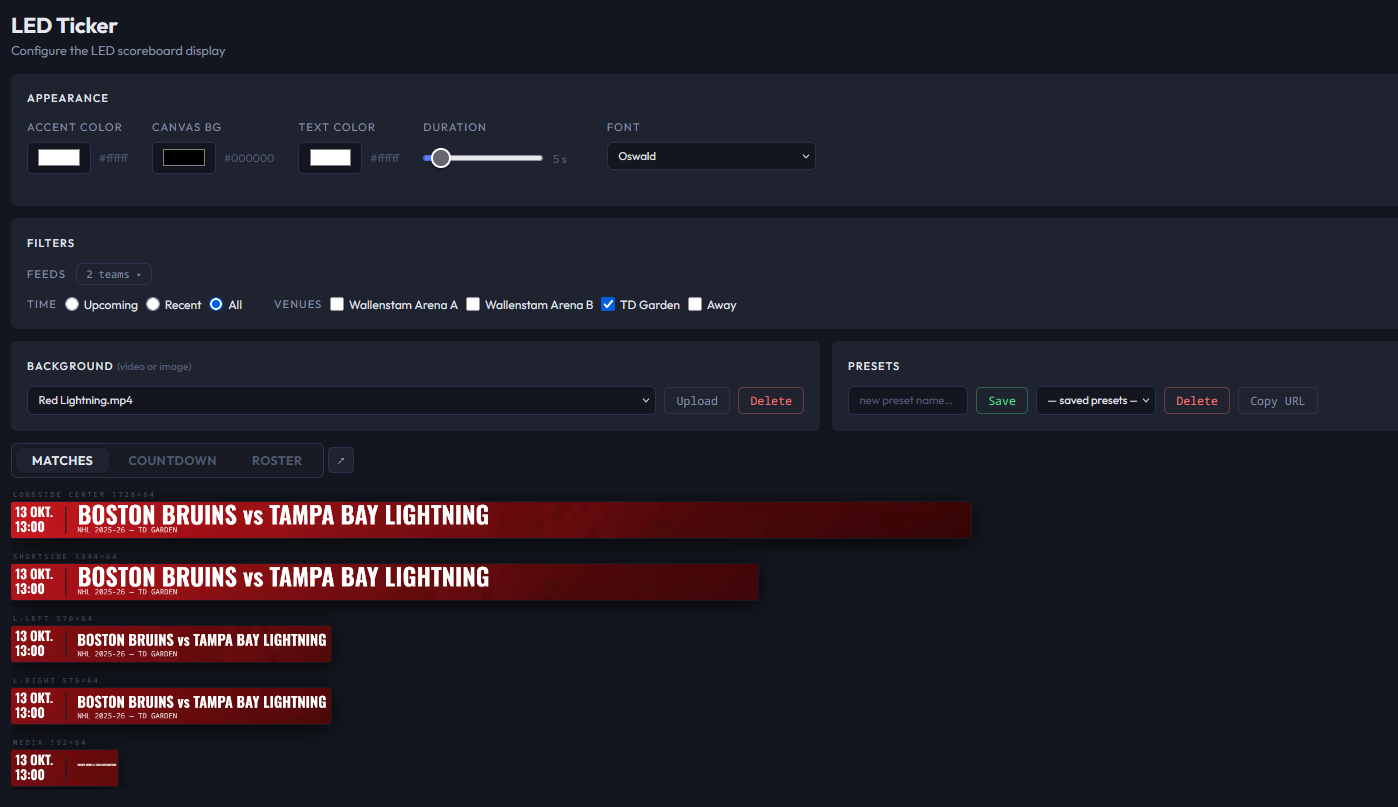This screenshot has width=1398, height=807.
Task: Open the Canvas BG color swatch
Action: coord(184,157)
